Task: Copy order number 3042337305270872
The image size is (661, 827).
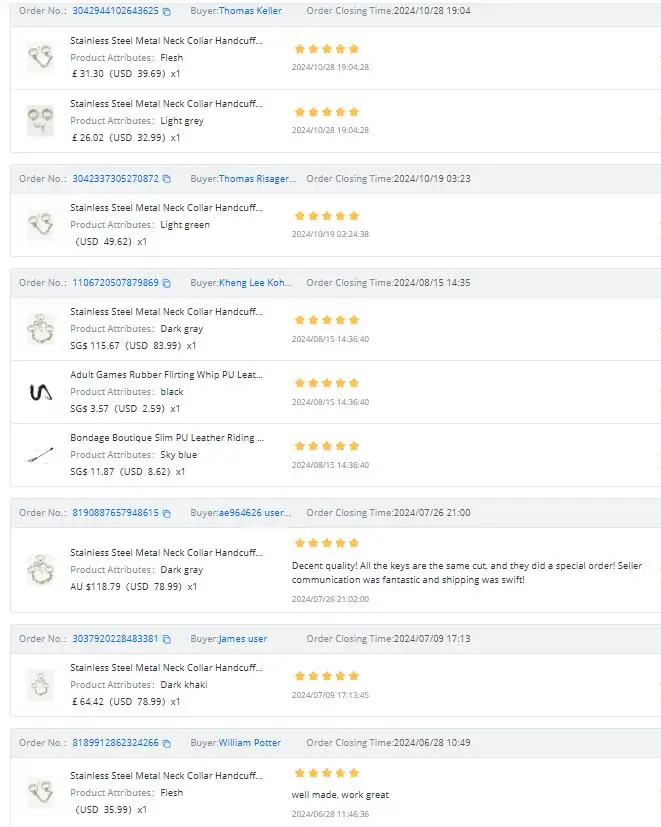Action: (167, 180)
